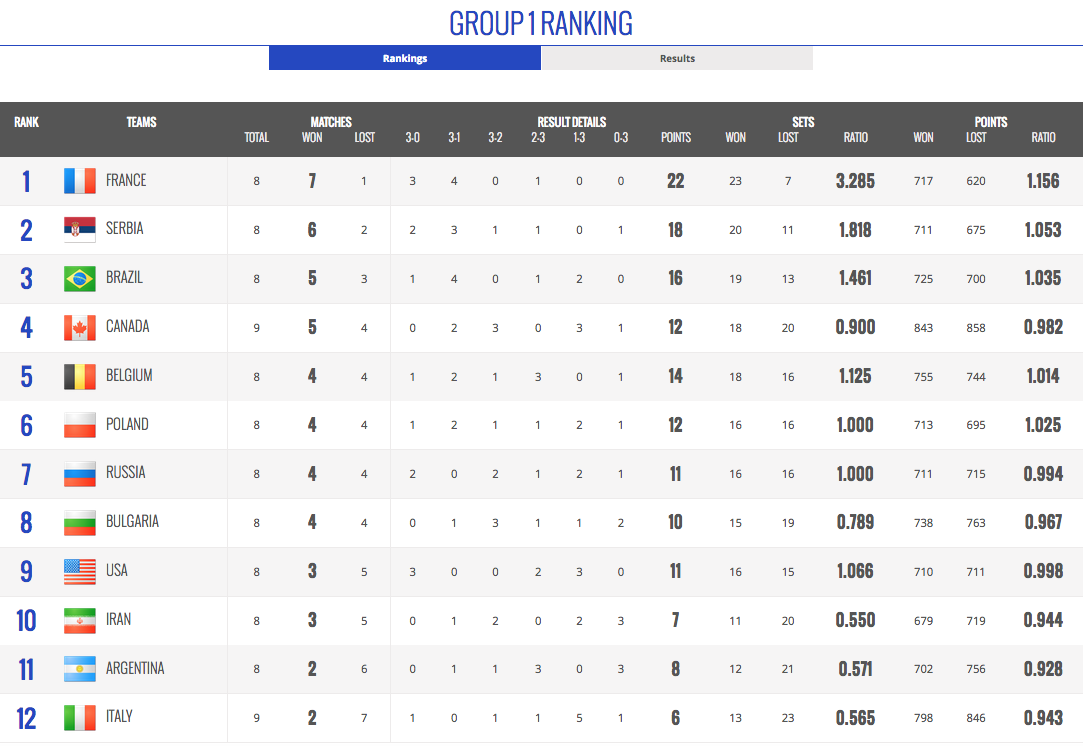Click the Russia flag icon
Image resolution: width=1083 pixels, height=746 pixels.
click(x=79, y=474)
